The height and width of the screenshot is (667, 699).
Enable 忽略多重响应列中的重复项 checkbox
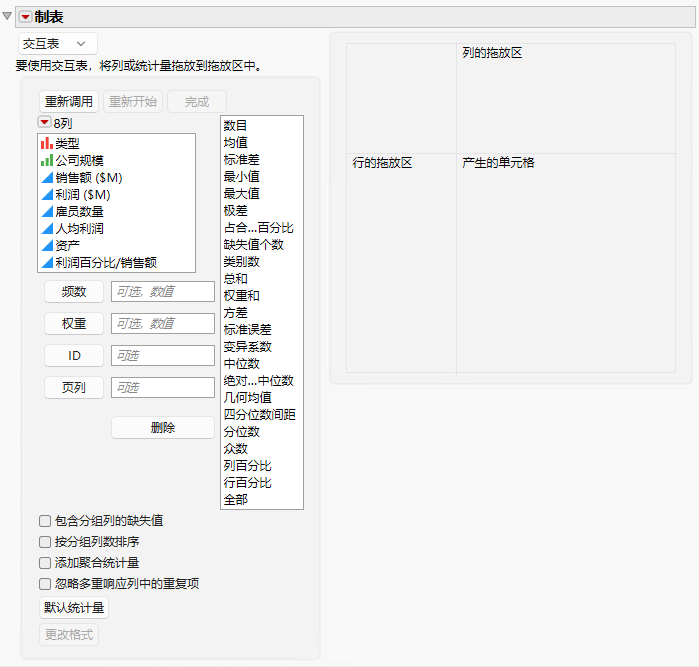click(x=45, y=584)
